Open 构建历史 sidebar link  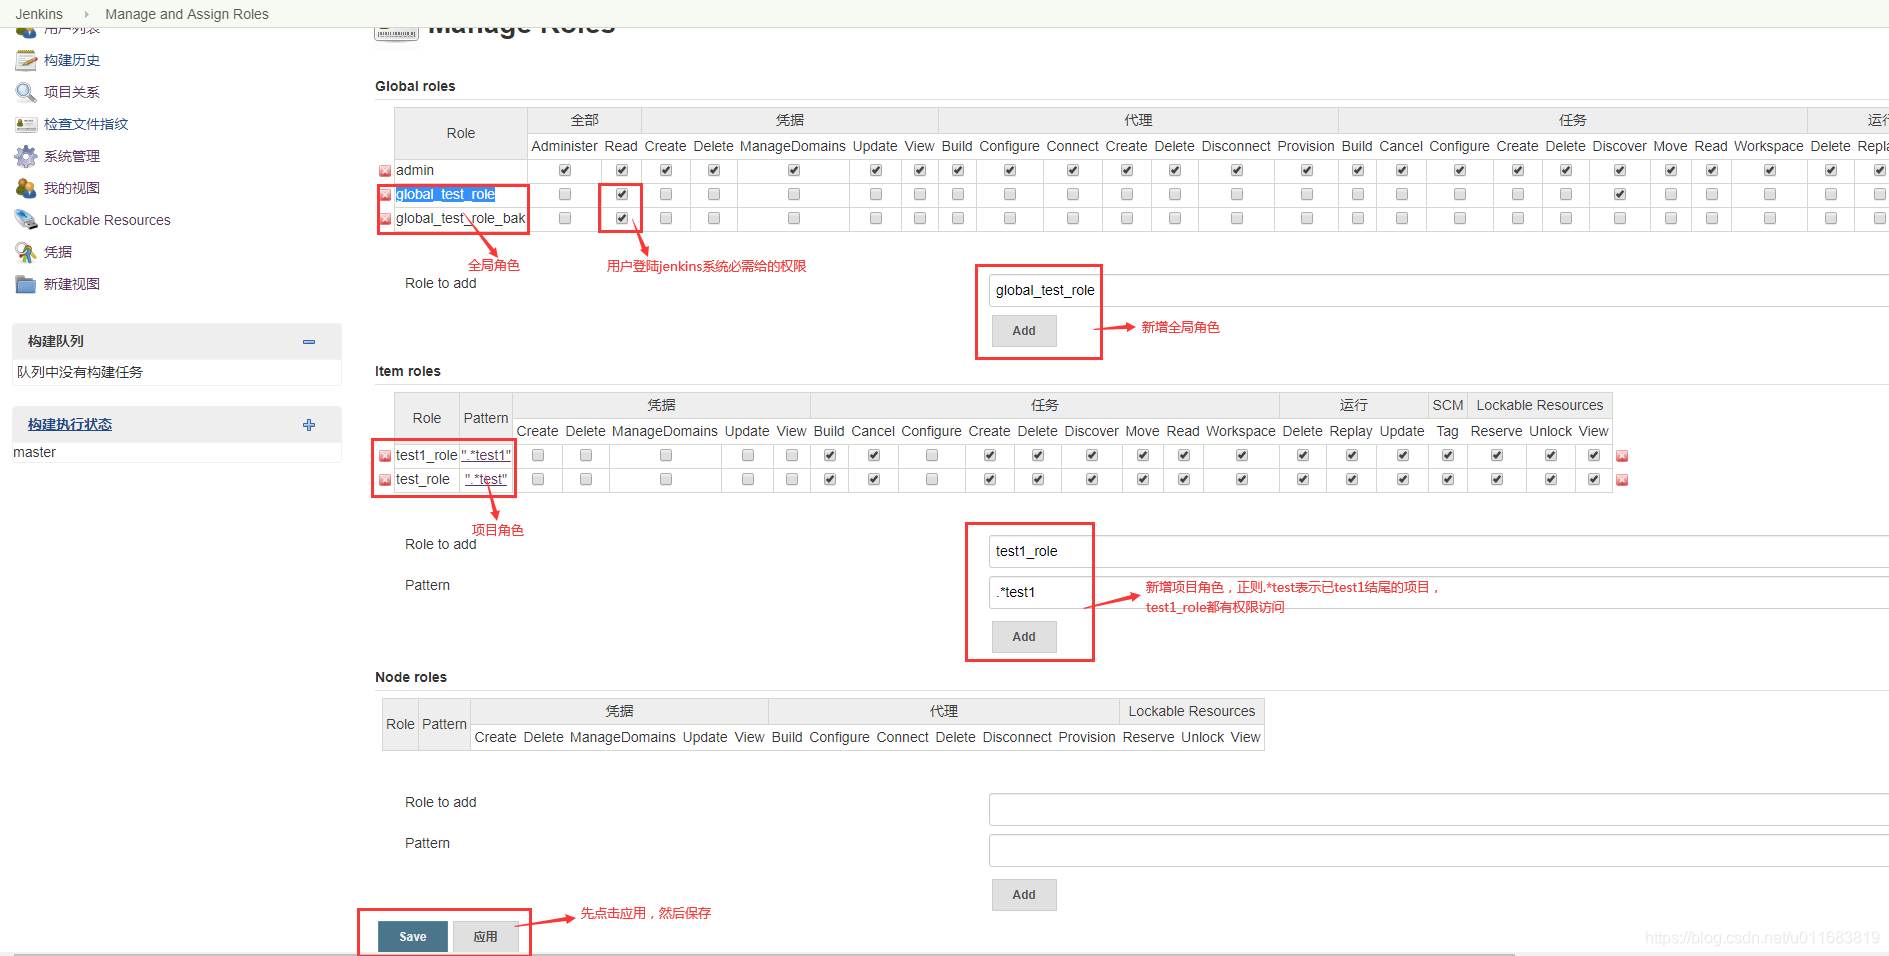click(72, 61)
